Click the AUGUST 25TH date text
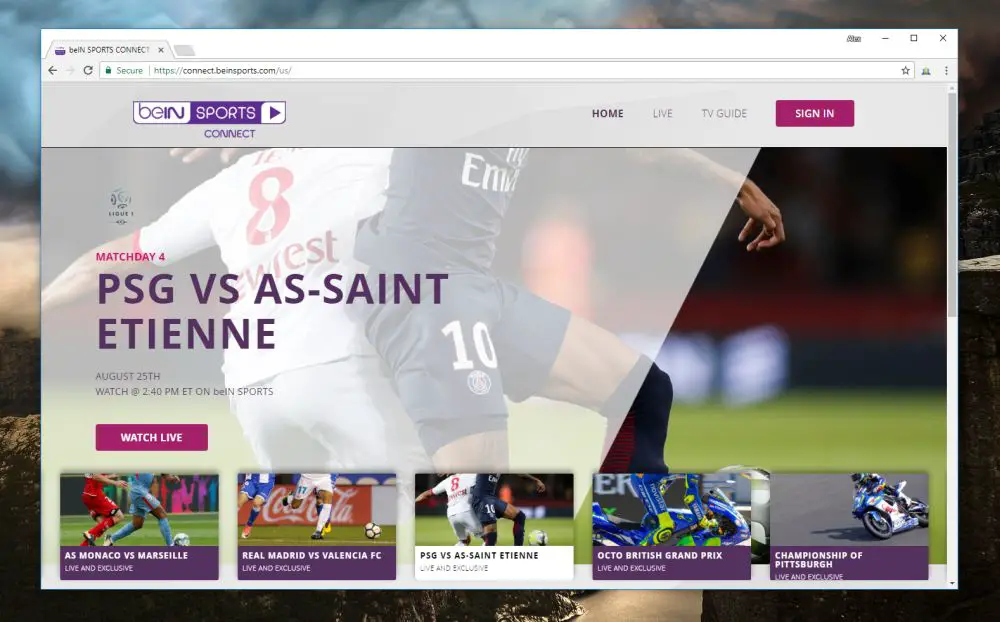This screenshot has height=622, width=1000. coord(128,376)
